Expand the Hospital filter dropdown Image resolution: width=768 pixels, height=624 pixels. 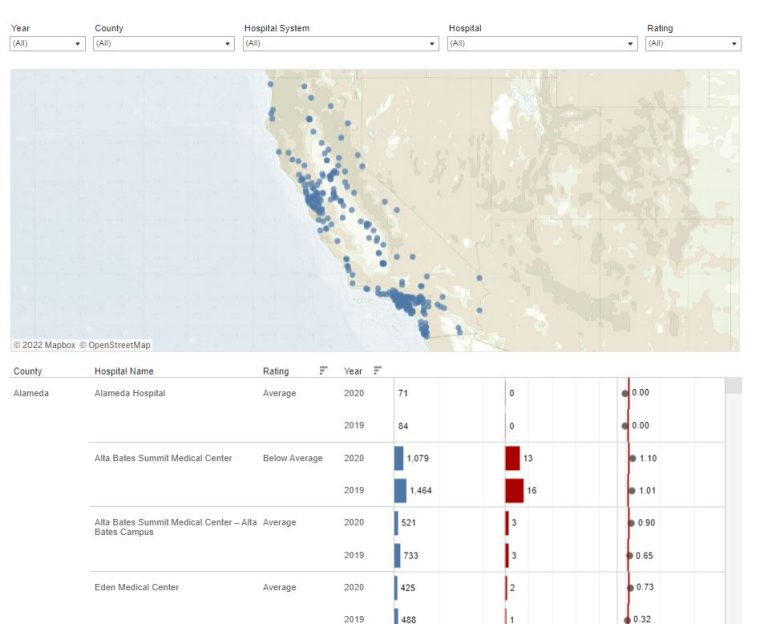(x=542, y=44)
